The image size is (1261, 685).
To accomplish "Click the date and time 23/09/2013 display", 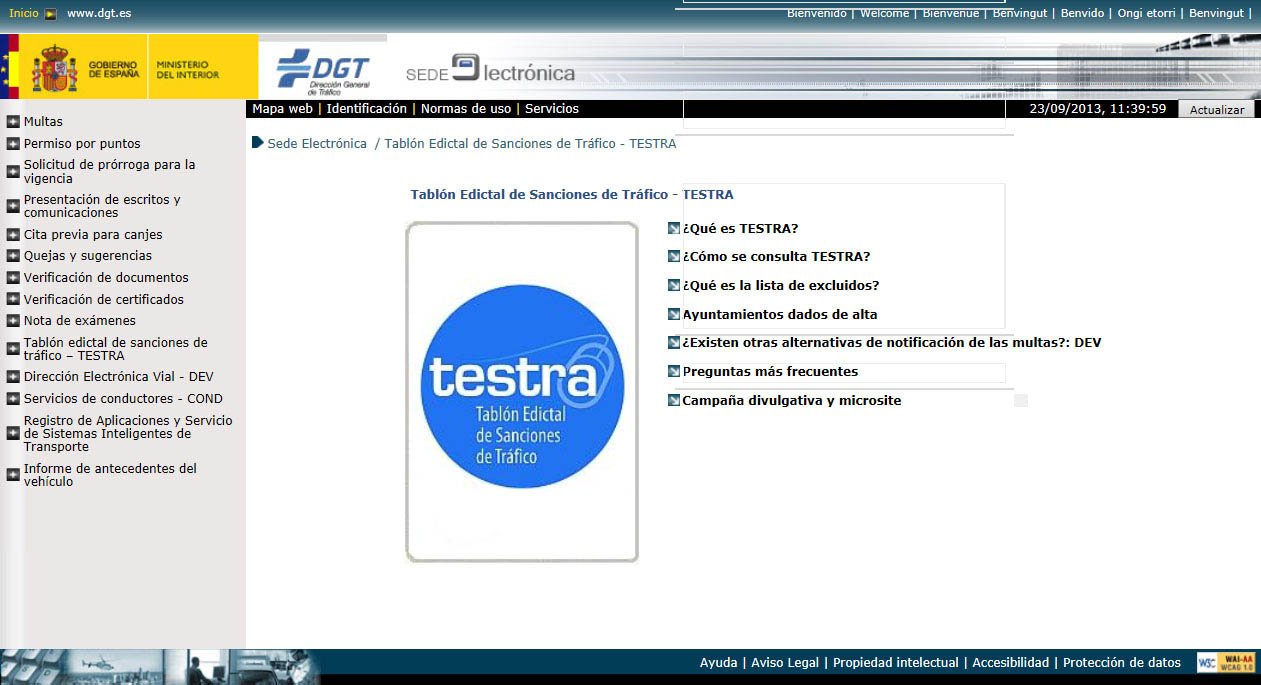I will (x=1098, y=109).
